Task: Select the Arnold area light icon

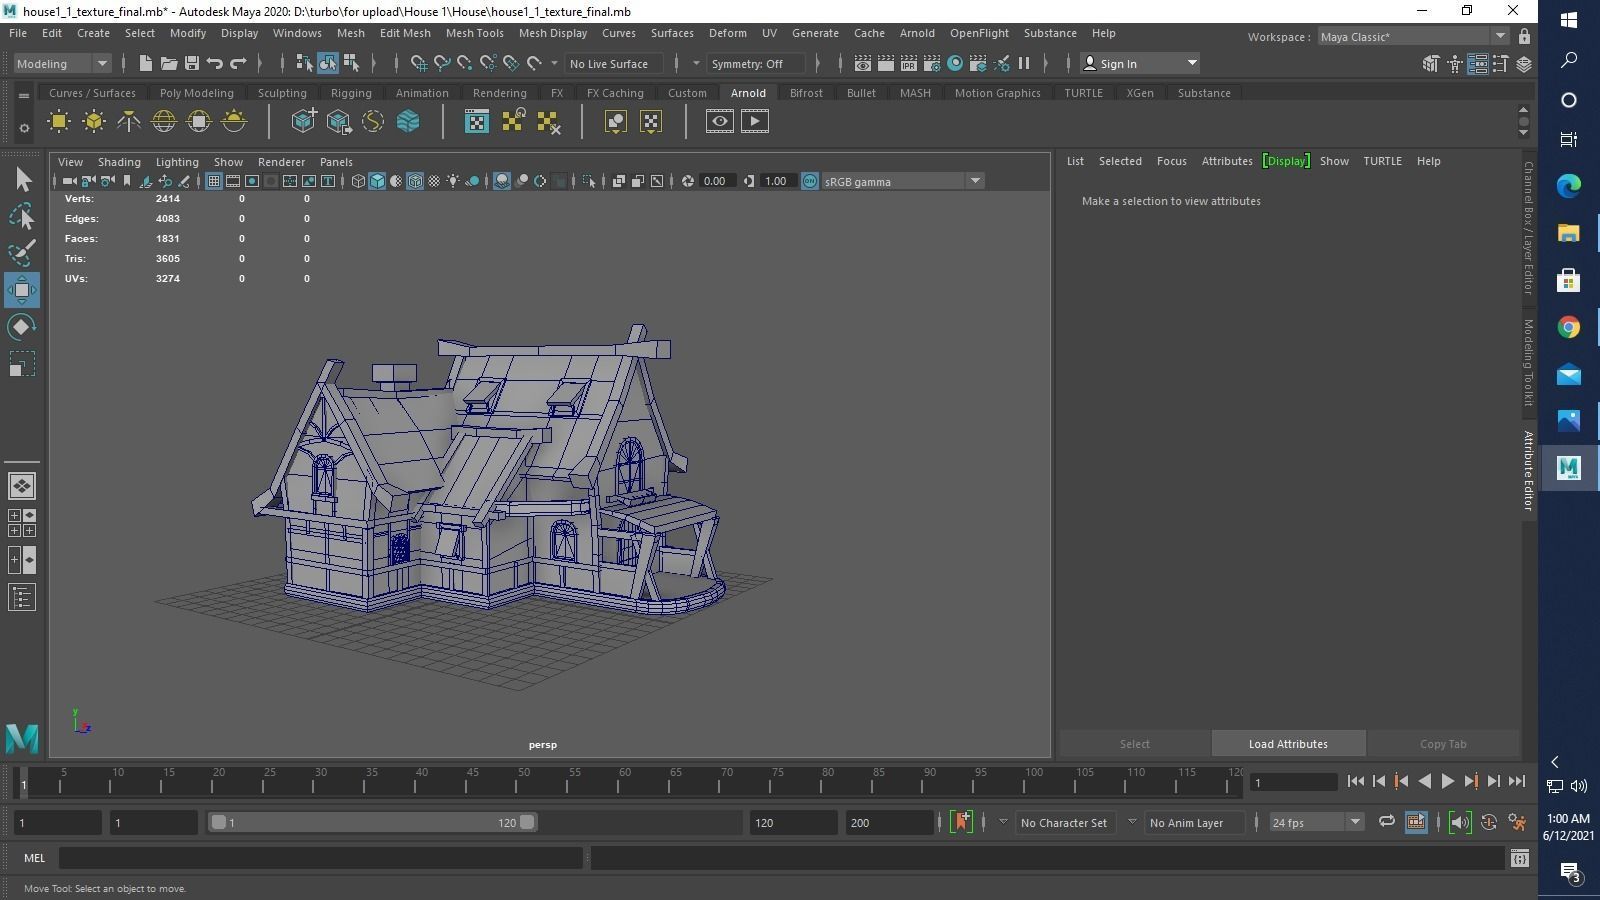Action: pyautogui.click(x=59, y=122)
